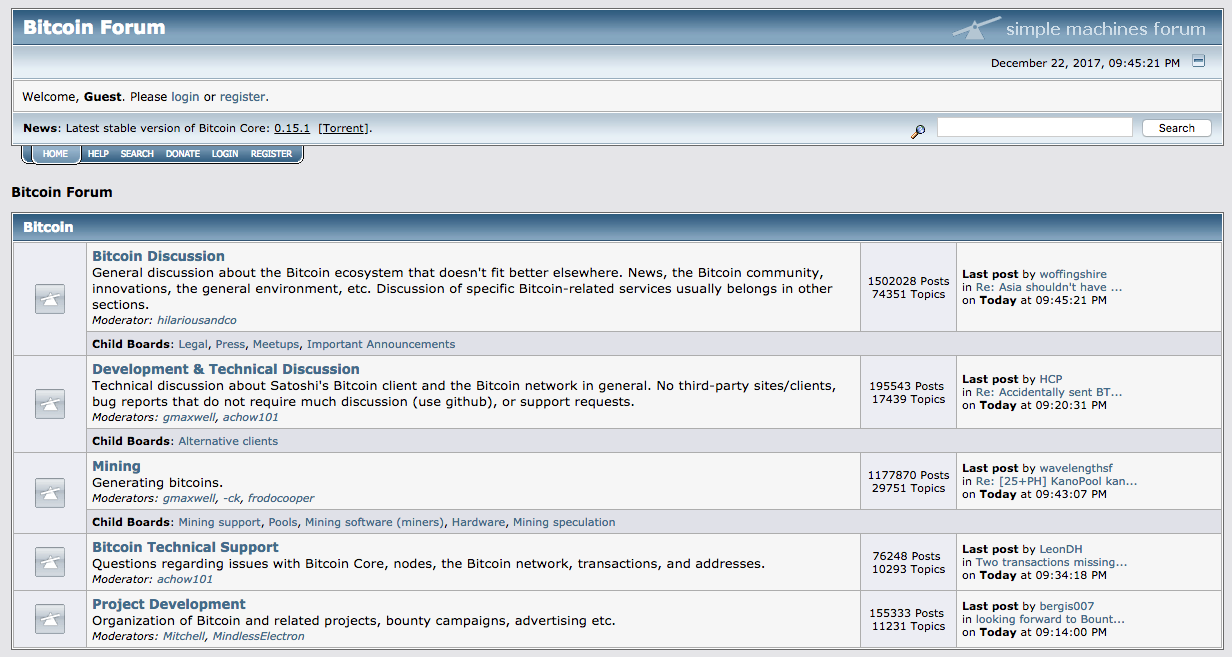Screen dimensions: 1232x657
Task: Click the login link in welcome message
Action: [185, 97]
